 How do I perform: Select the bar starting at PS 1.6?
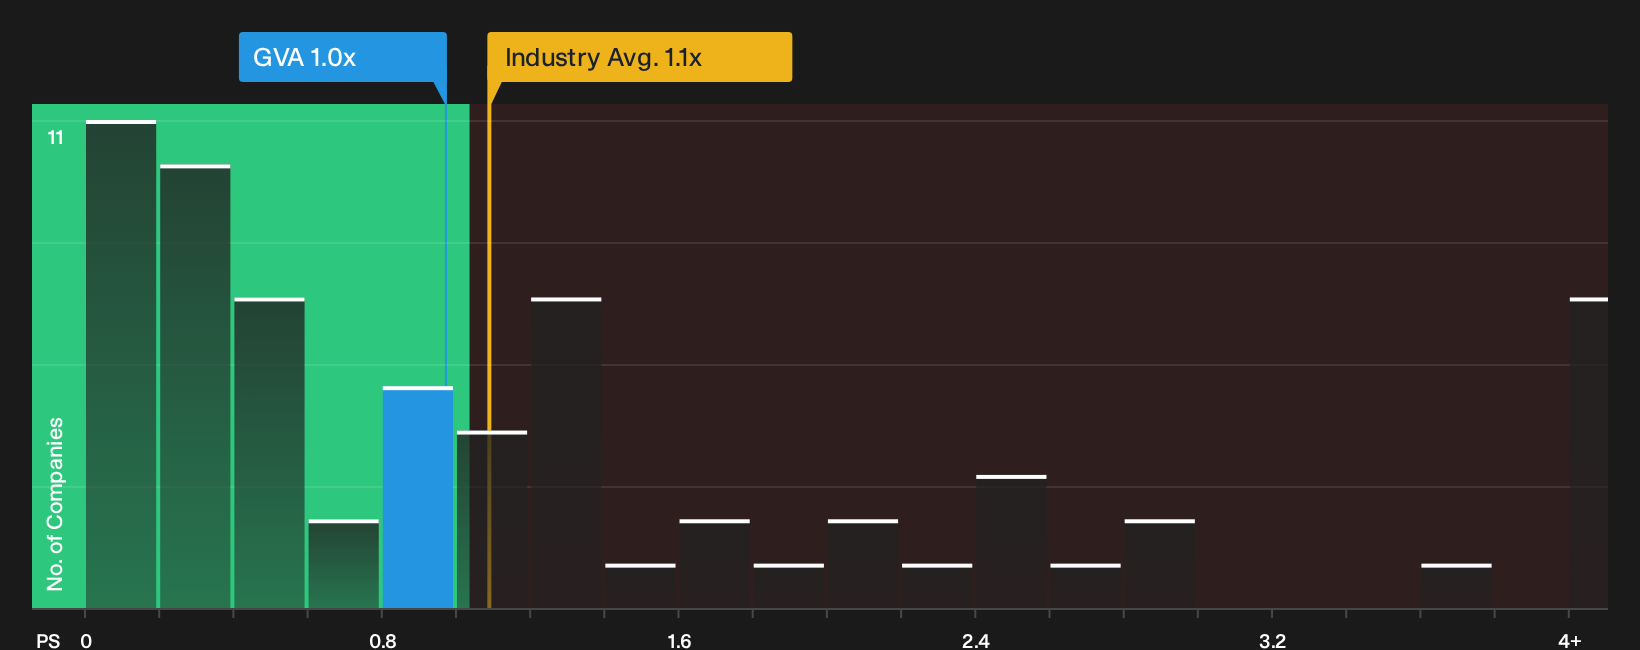pos(714,564)
